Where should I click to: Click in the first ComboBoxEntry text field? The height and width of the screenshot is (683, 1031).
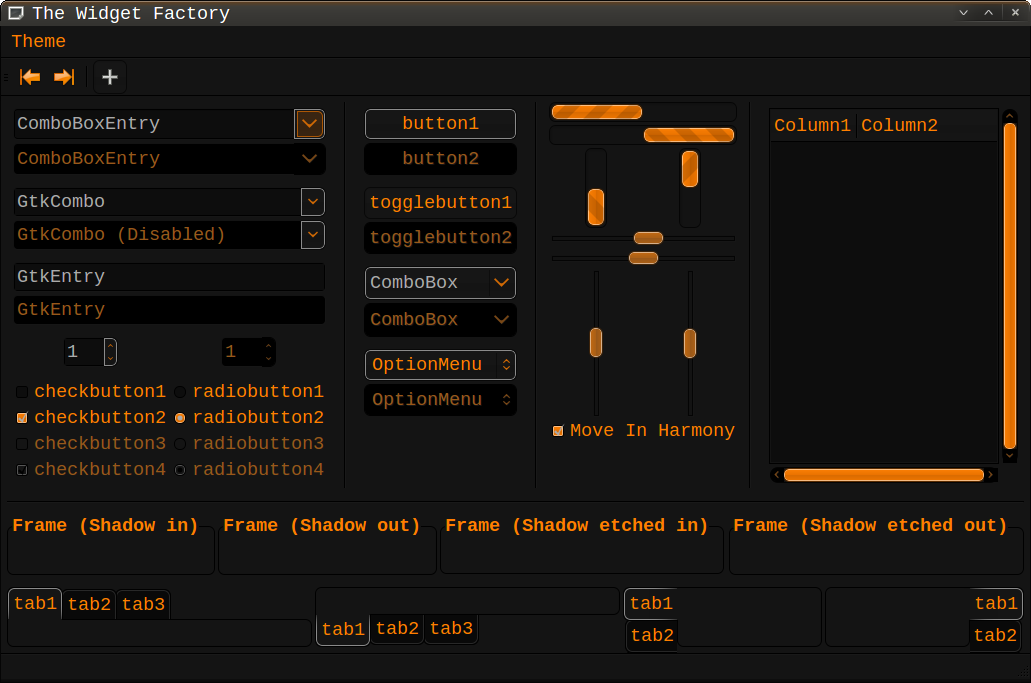click(x=154, y=124)
